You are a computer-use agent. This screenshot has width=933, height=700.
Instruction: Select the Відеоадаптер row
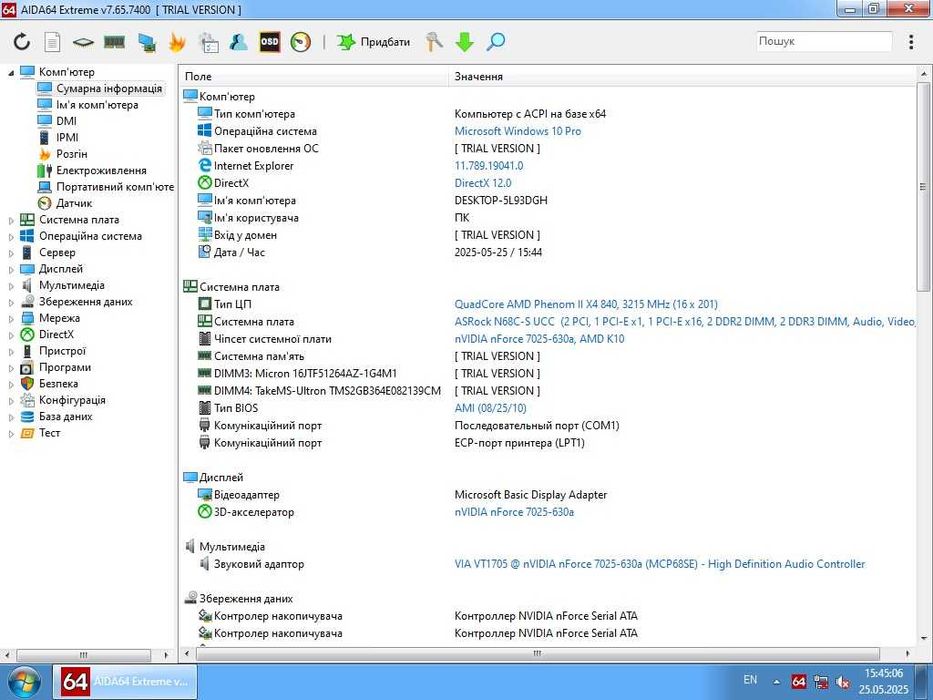(547, 495)
